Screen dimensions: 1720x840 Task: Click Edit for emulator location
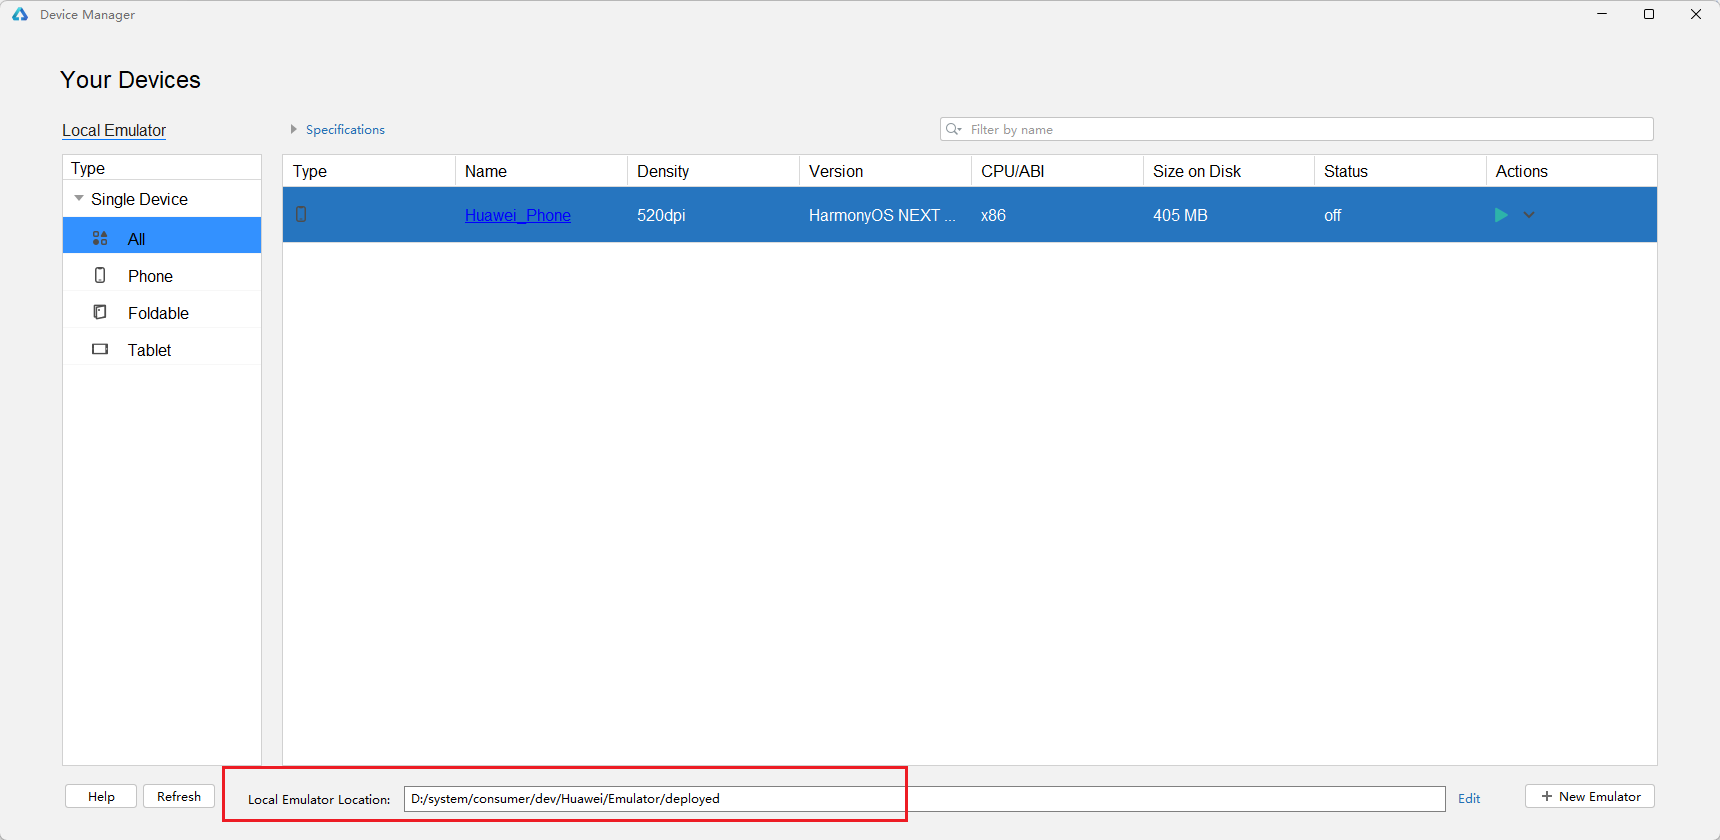click(1469, 798)
